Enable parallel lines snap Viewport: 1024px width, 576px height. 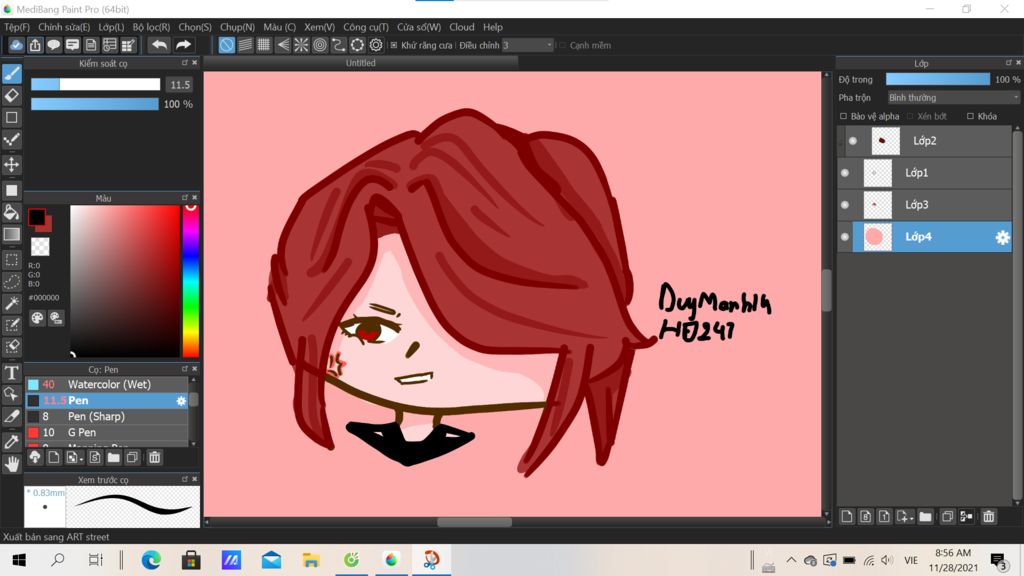pyautogui.click(x=245, y=45)
